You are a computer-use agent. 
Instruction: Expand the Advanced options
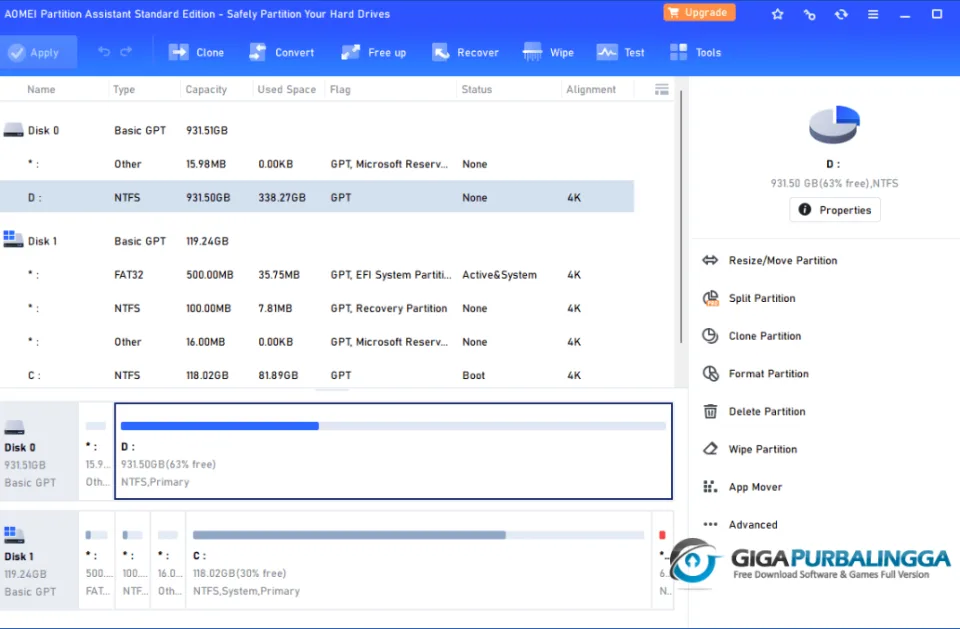pos(752,525)
